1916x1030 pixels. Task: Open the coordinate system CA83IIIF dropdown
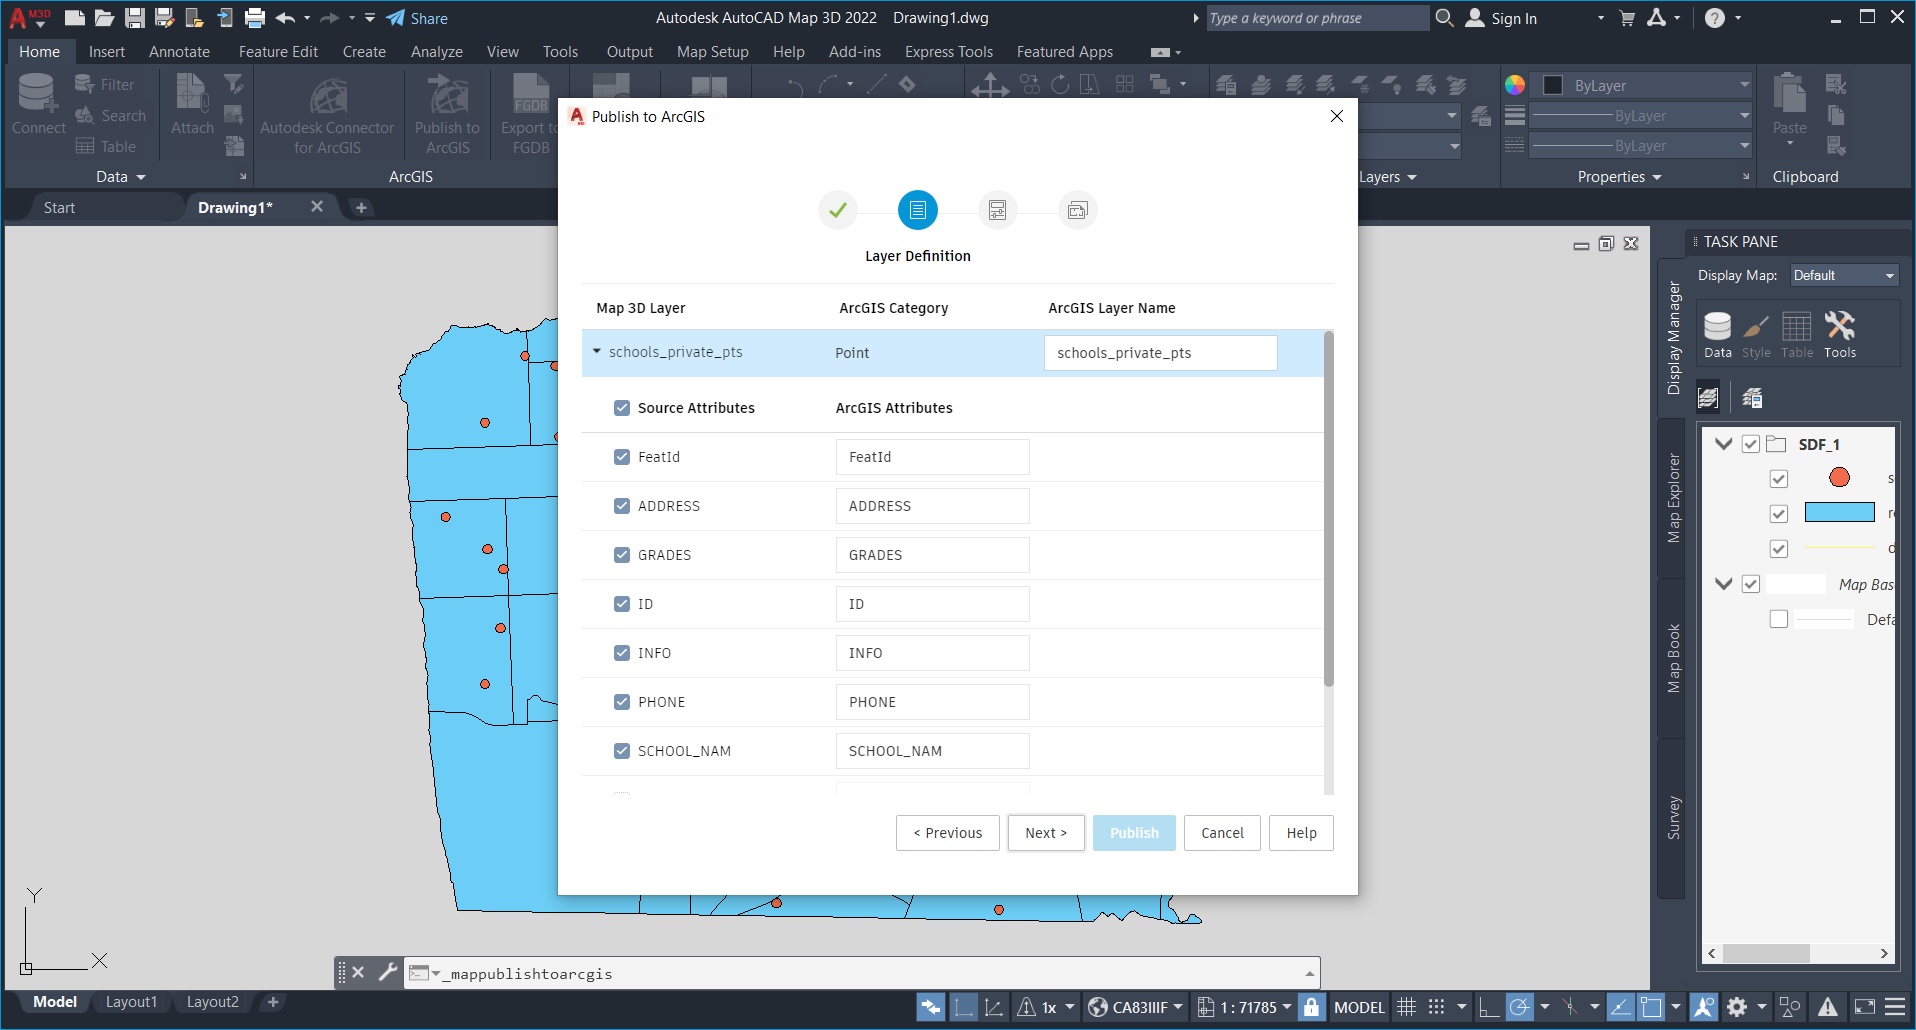pyautogui.click(x=1135, y=1007)
